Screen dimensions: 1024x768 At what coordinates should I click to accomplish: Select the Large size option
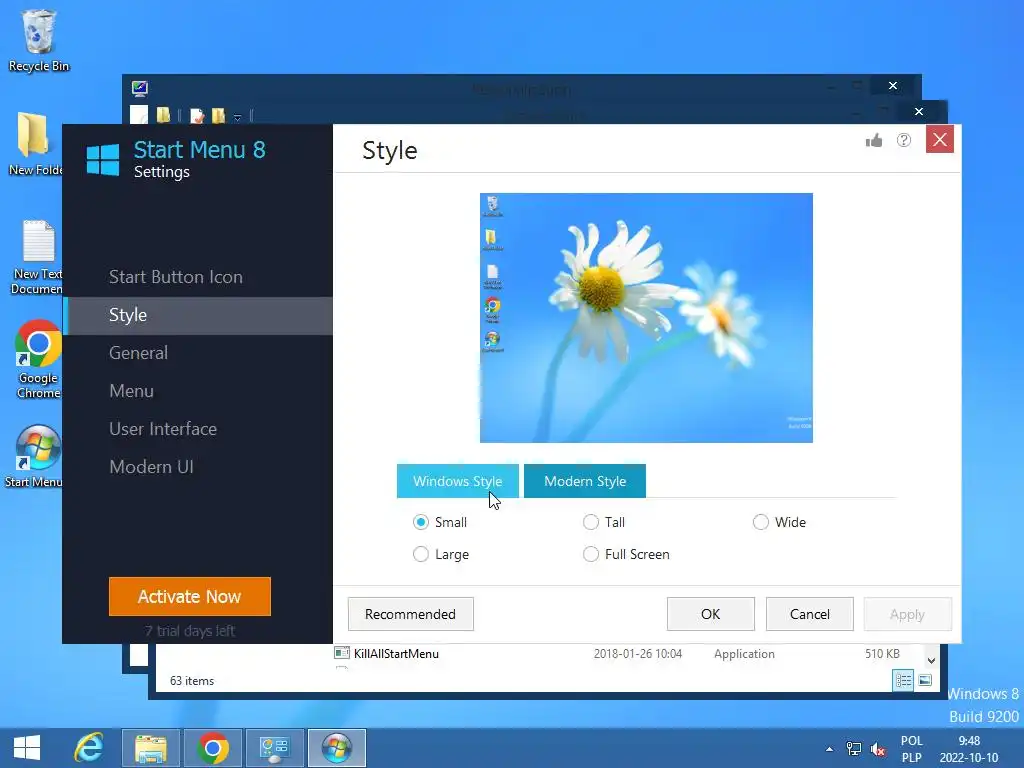pyautogui.click(x=441, y=554)
